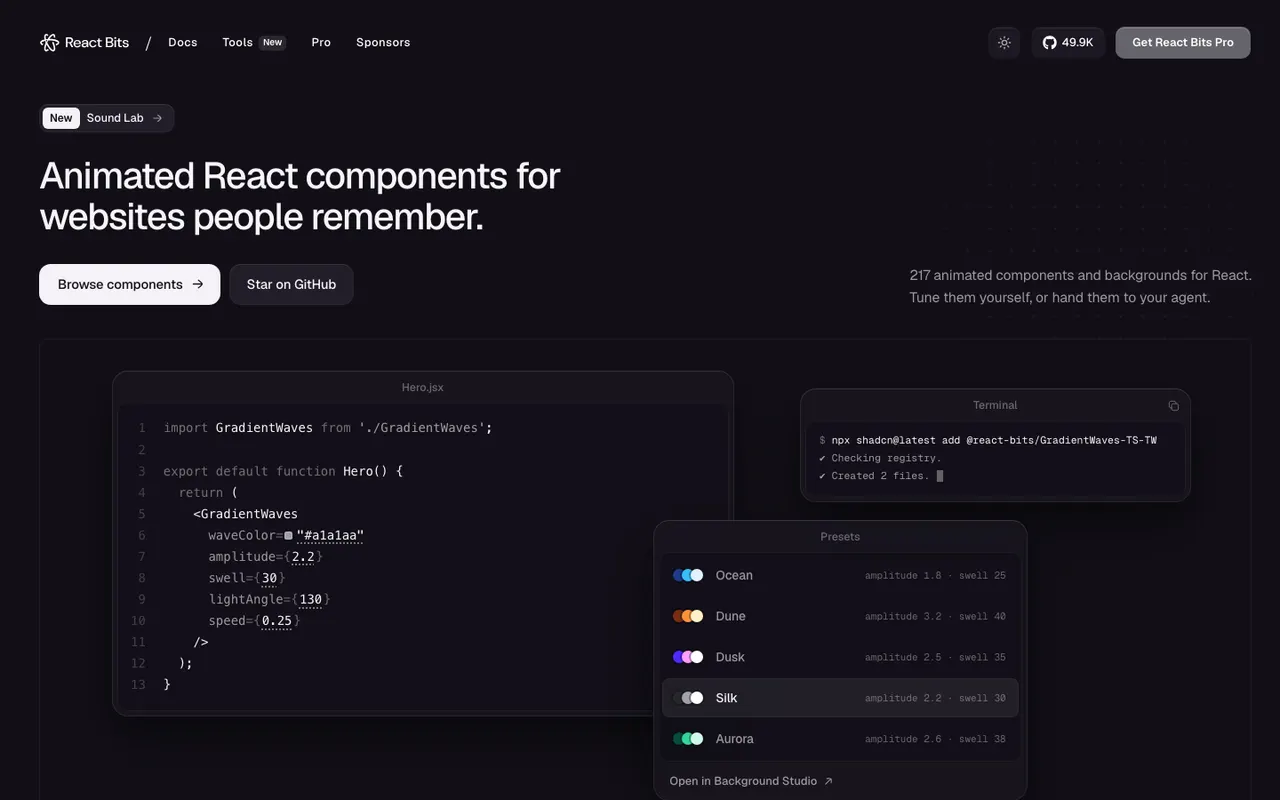Open the Pro nav item
Image resolution: width=1280 pixels, height=800 pixels.
click(321, 43)
